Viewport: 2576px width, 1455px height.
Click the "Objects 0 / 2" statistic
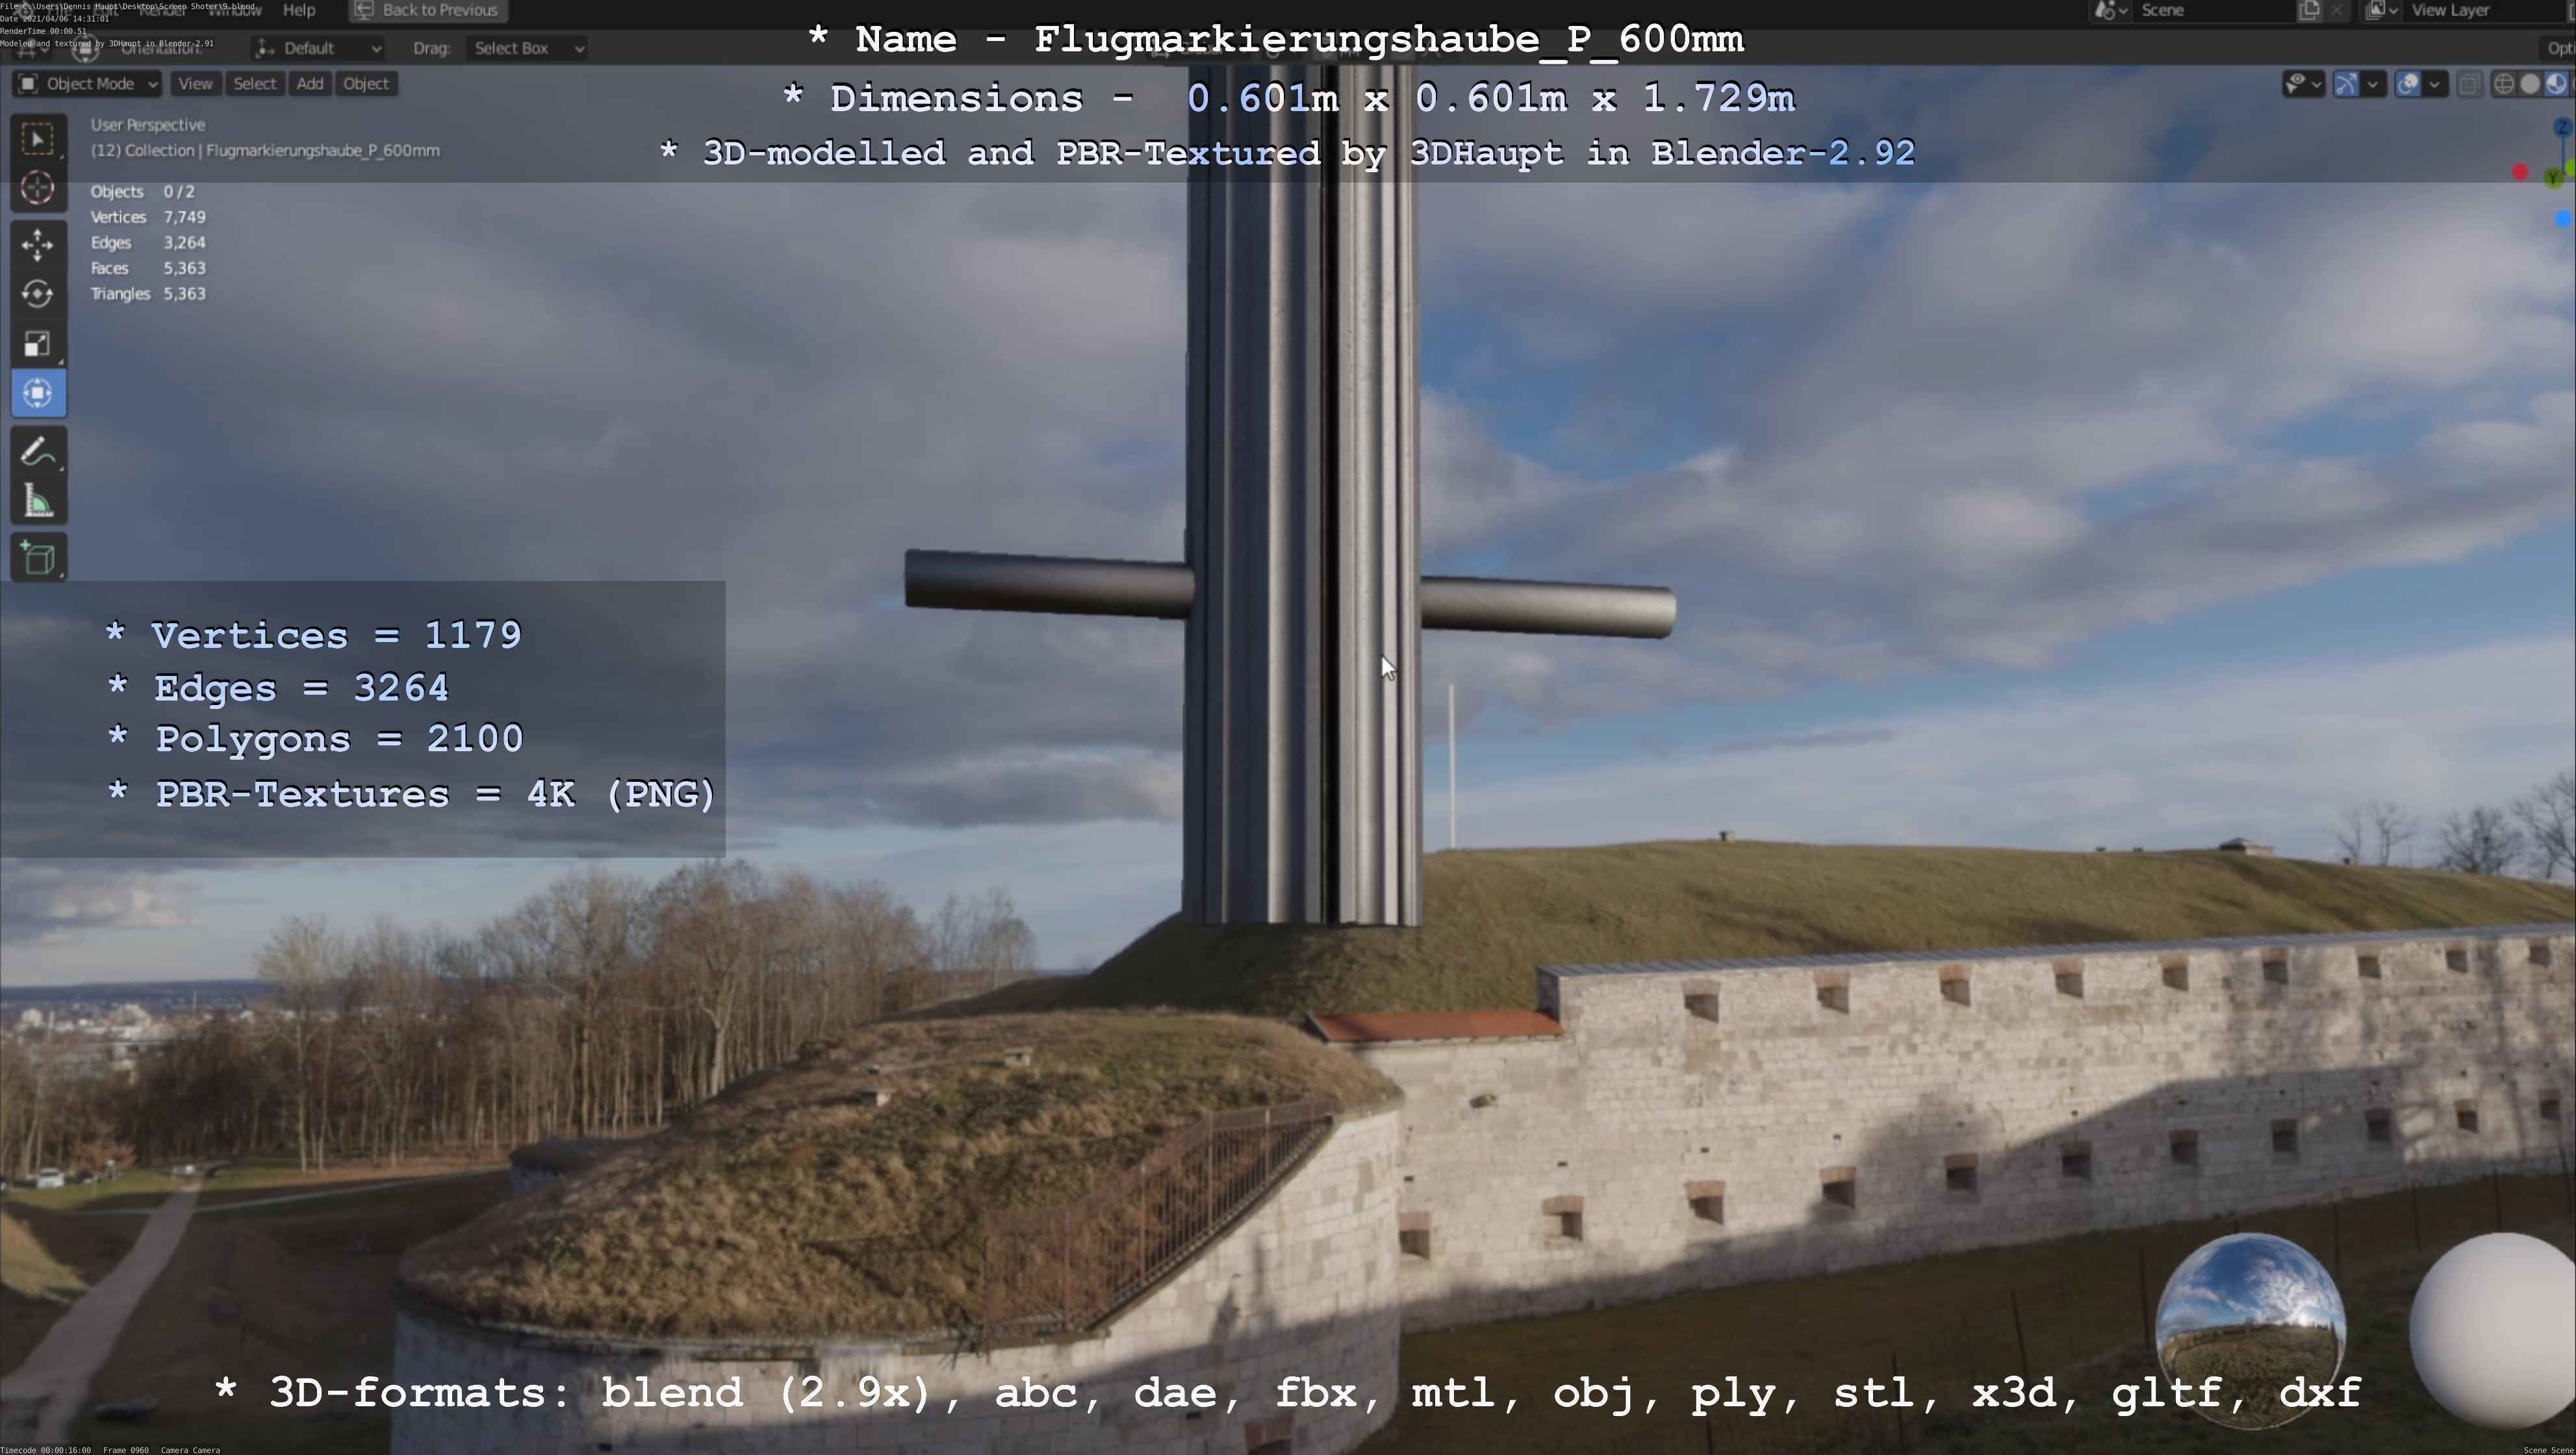tap(143, 191)
